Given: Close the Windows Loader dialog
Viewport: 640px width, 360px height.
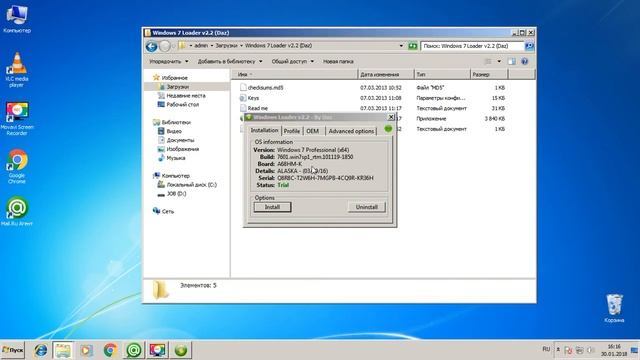Looking at the screenshot, I should [391, 117].
